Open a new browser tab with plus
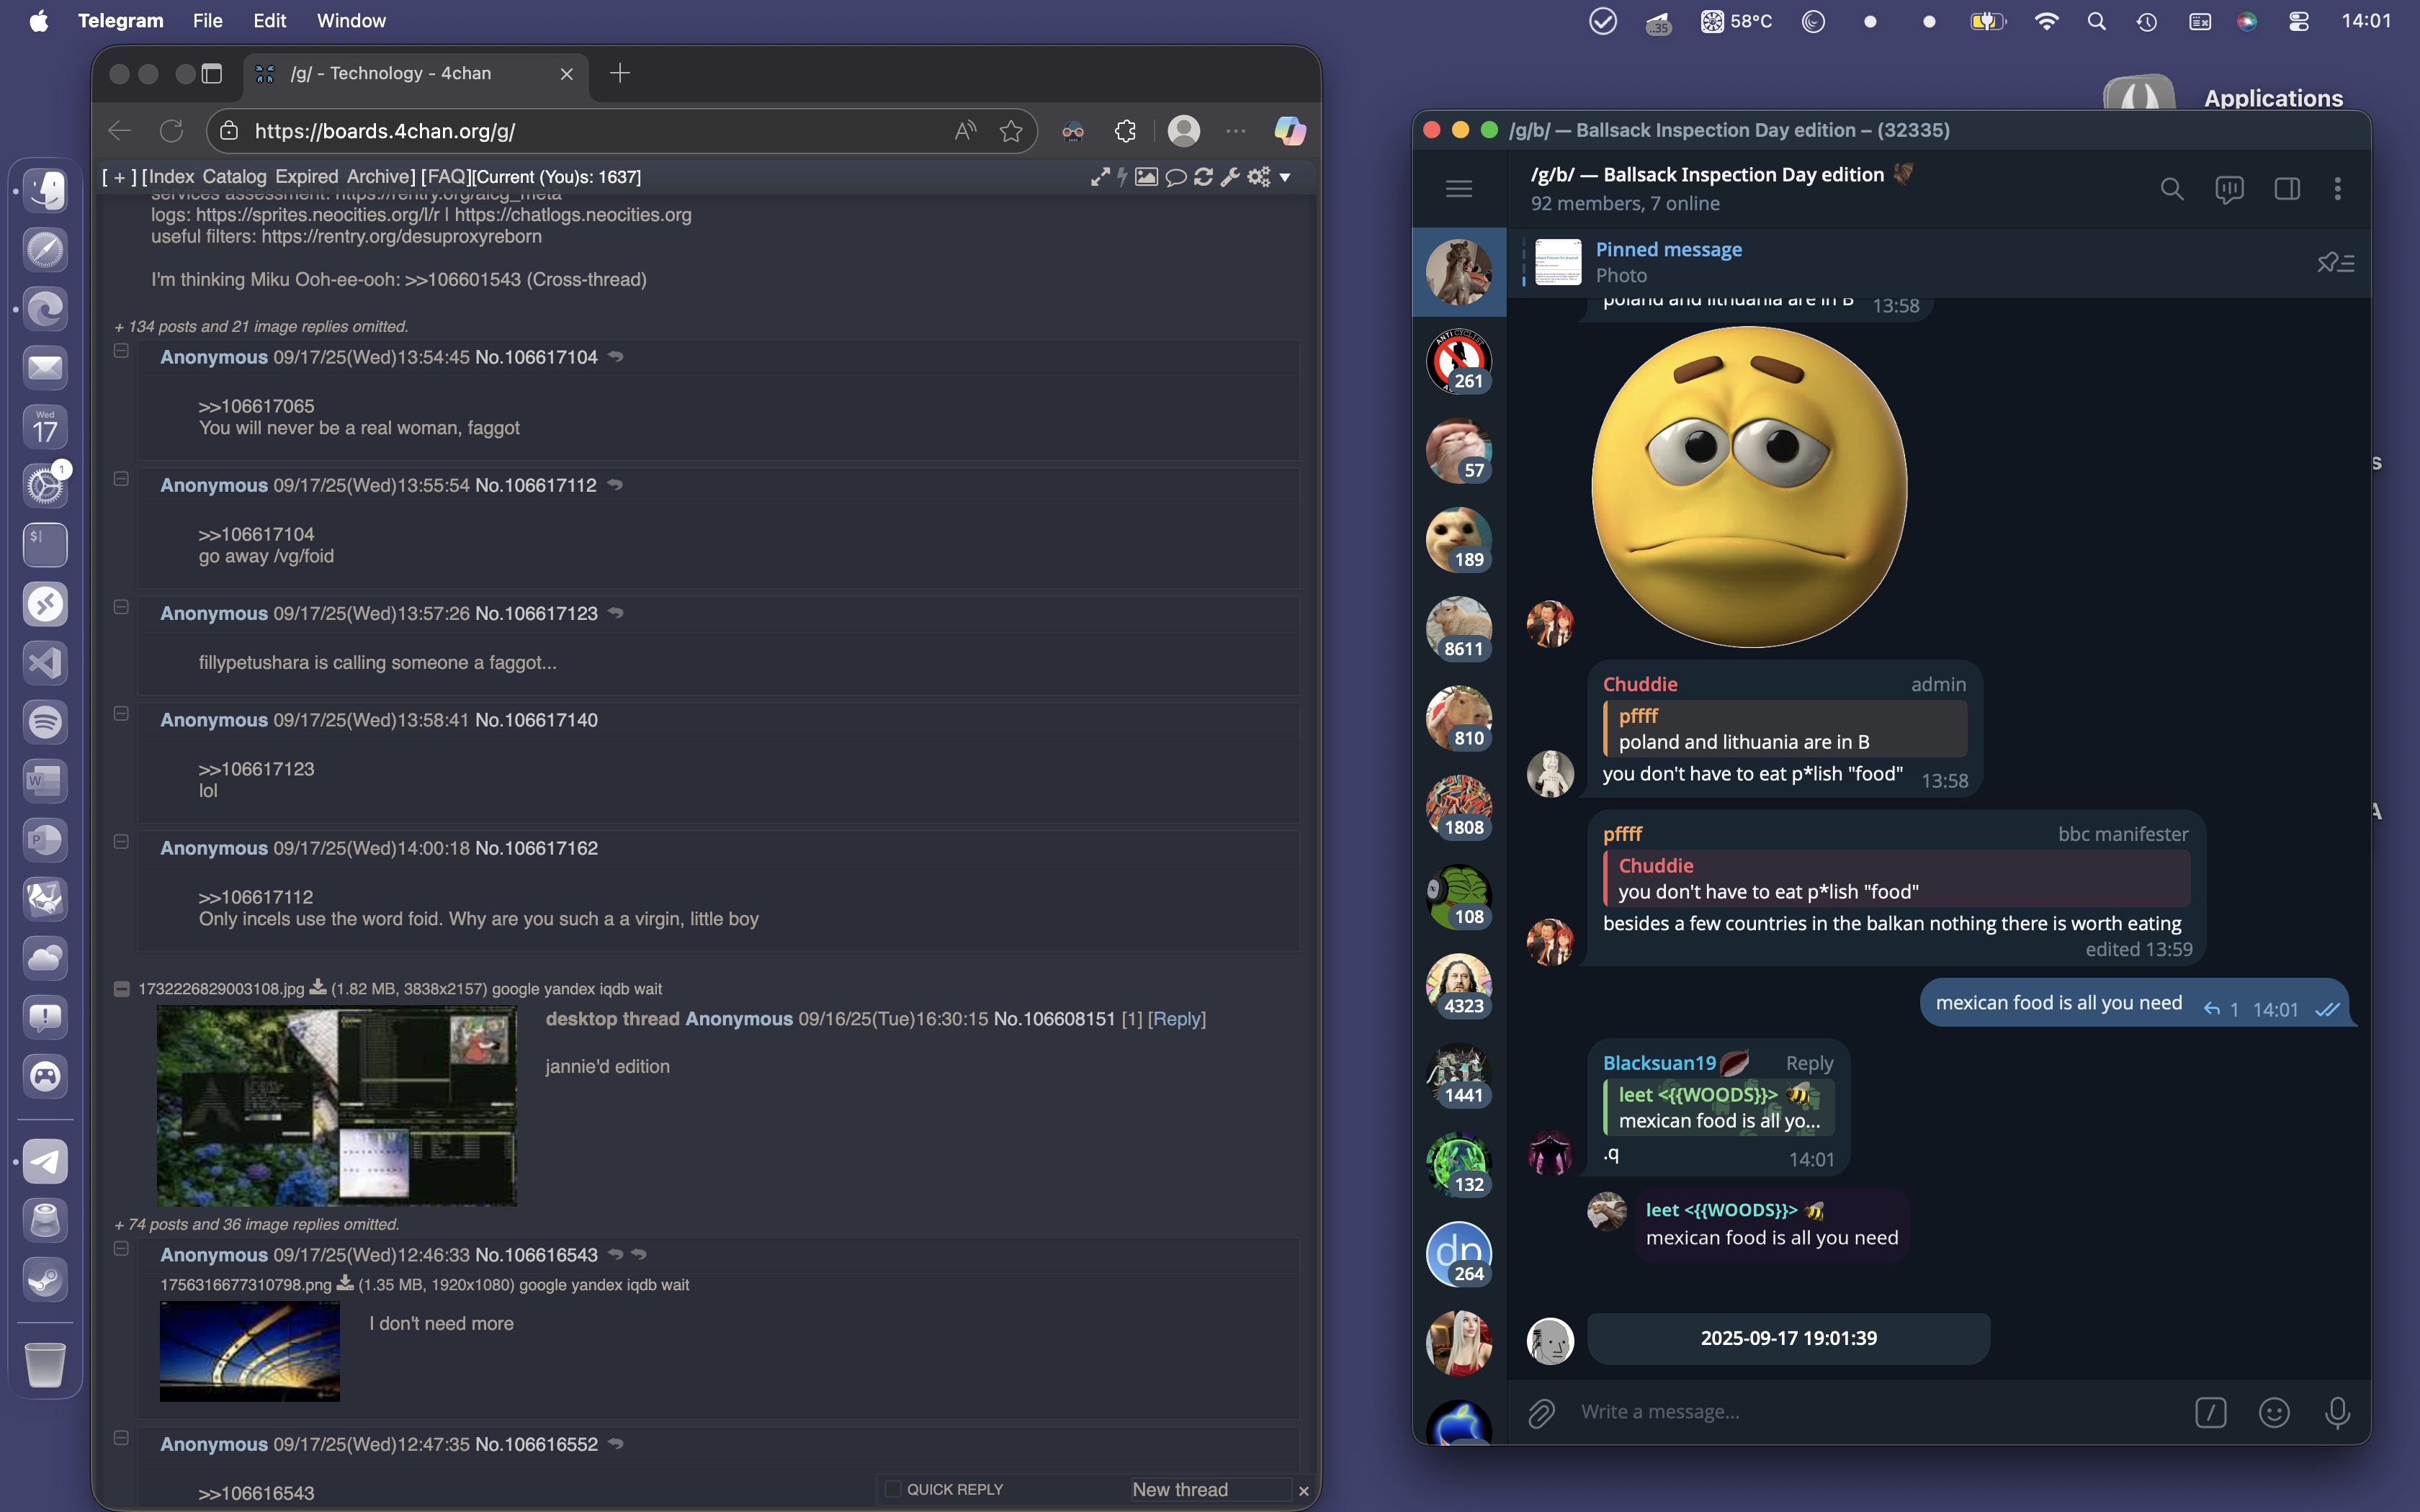 coord(620,73)
